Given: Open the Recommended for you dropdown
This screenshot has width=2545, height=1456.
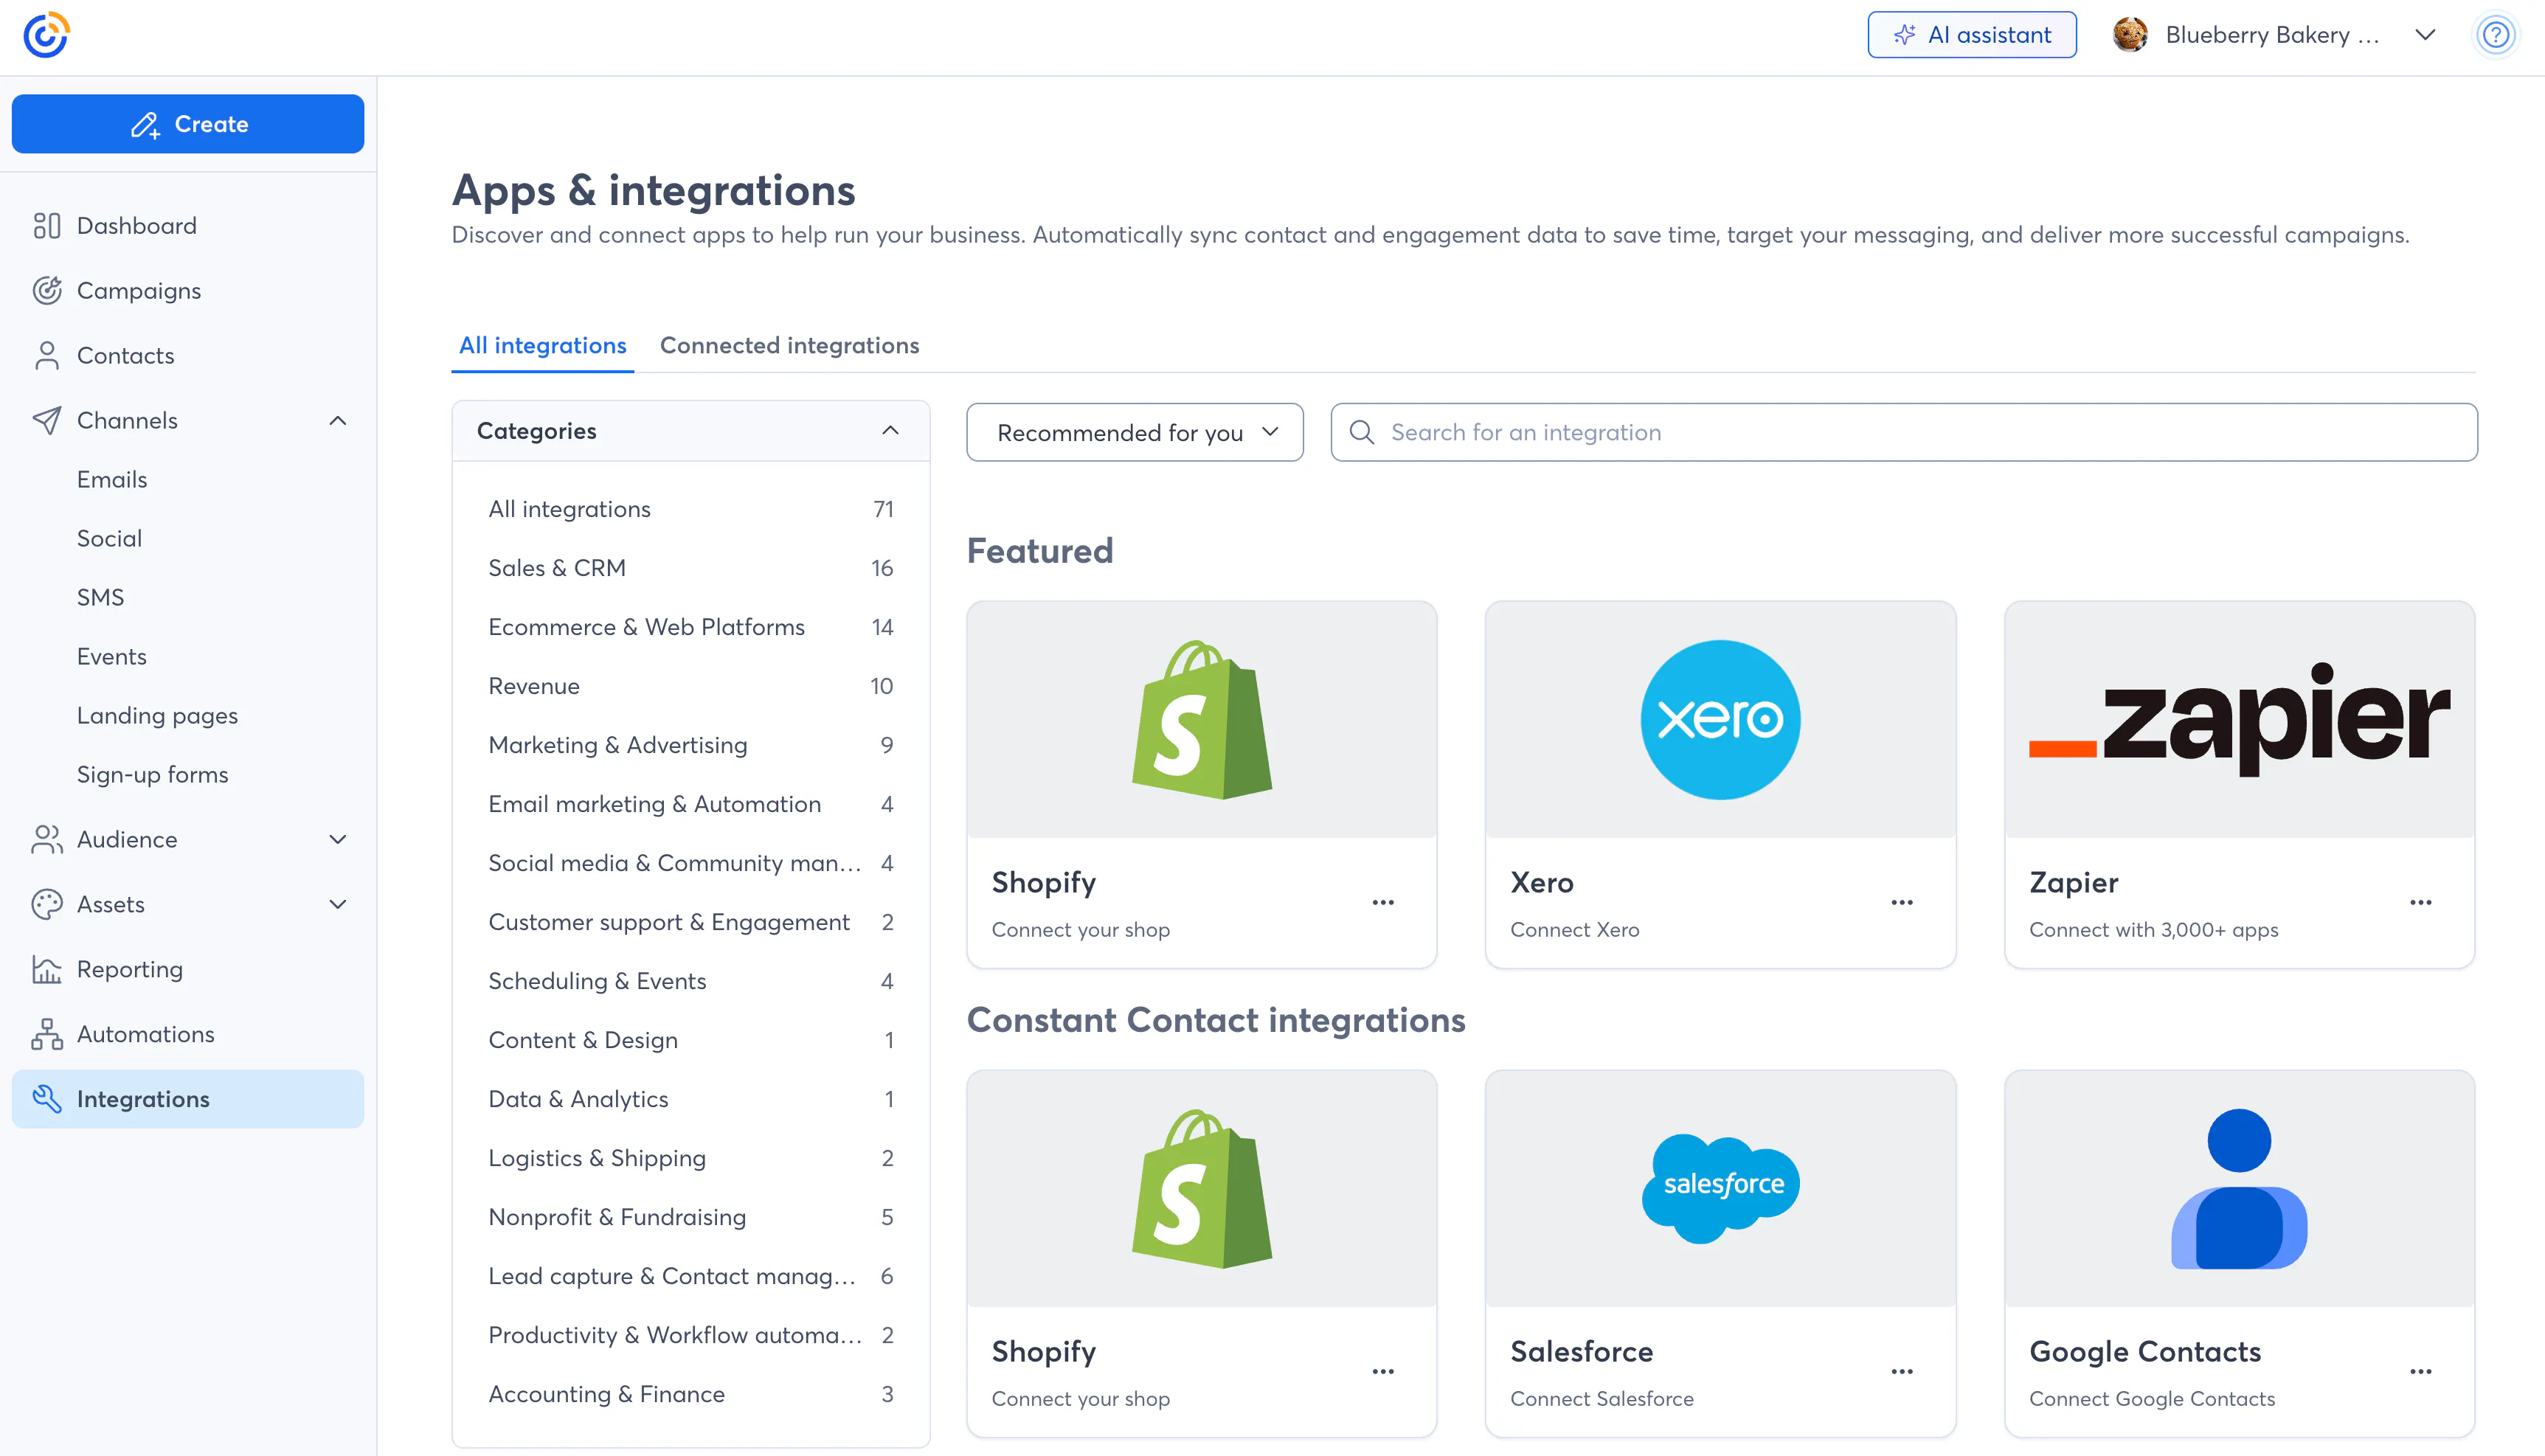Looking at the screenshot, I should click(1134, 432).
